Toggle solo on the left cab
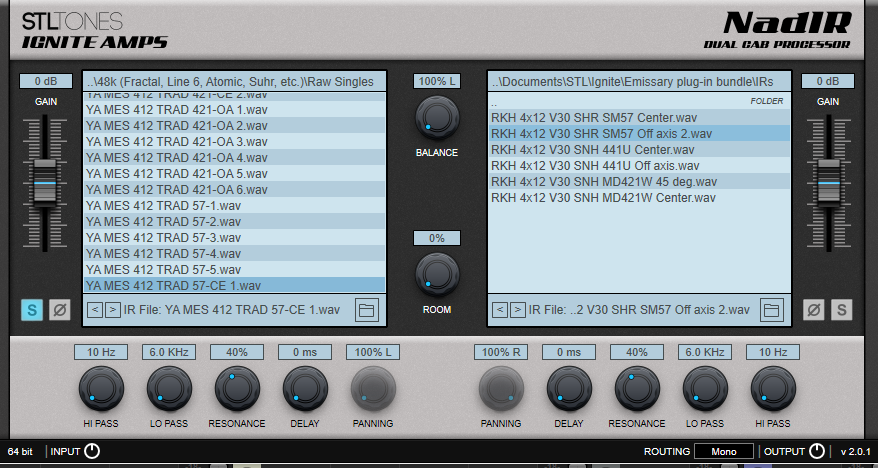 (32, 310)
